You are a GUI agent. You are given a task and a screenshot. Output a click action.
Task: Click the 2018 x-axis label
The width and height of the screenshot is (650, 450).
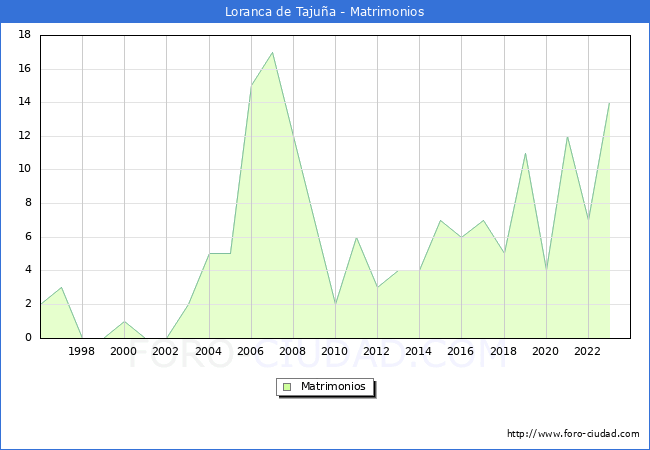[504, 351]
